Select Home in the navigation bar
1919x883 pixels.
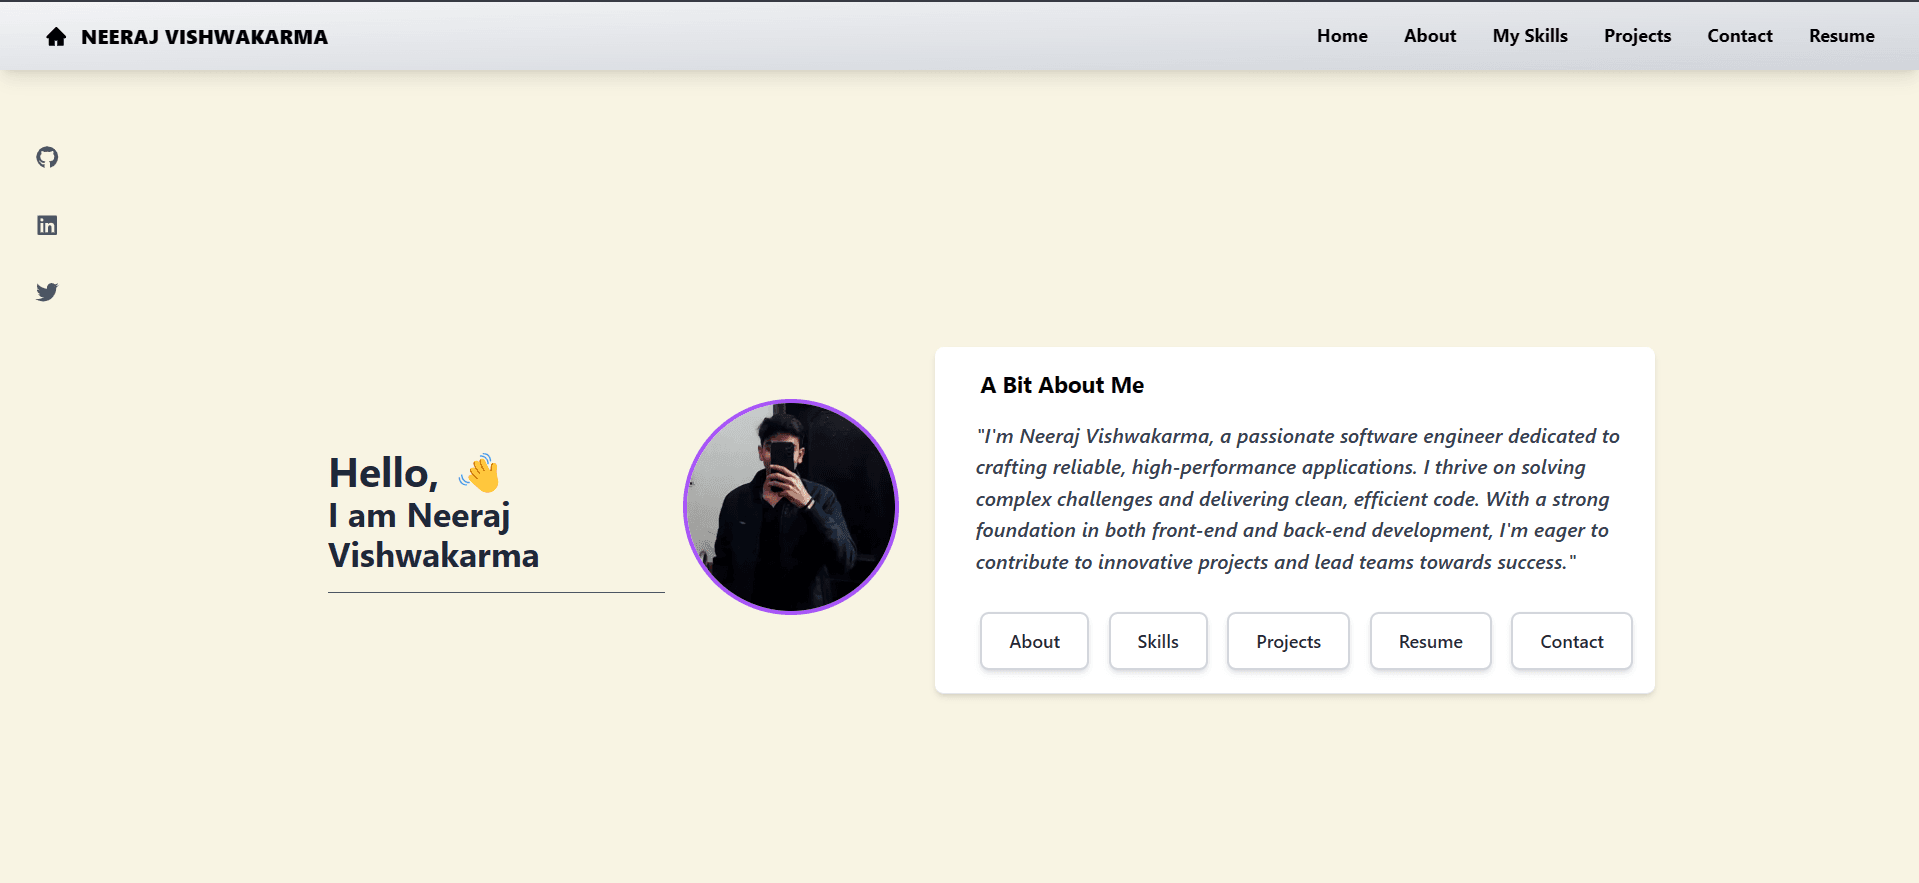click(x=1341, y=36)
